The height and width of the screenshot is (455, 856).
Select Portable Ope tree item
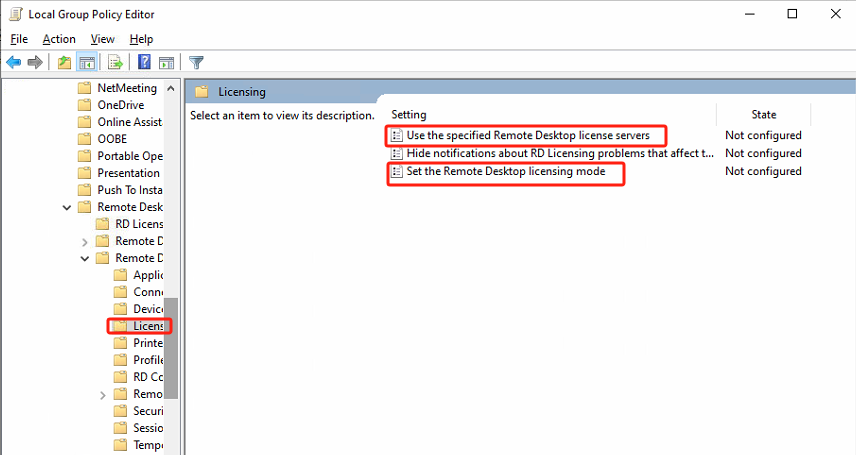click(x=130, y=156)
